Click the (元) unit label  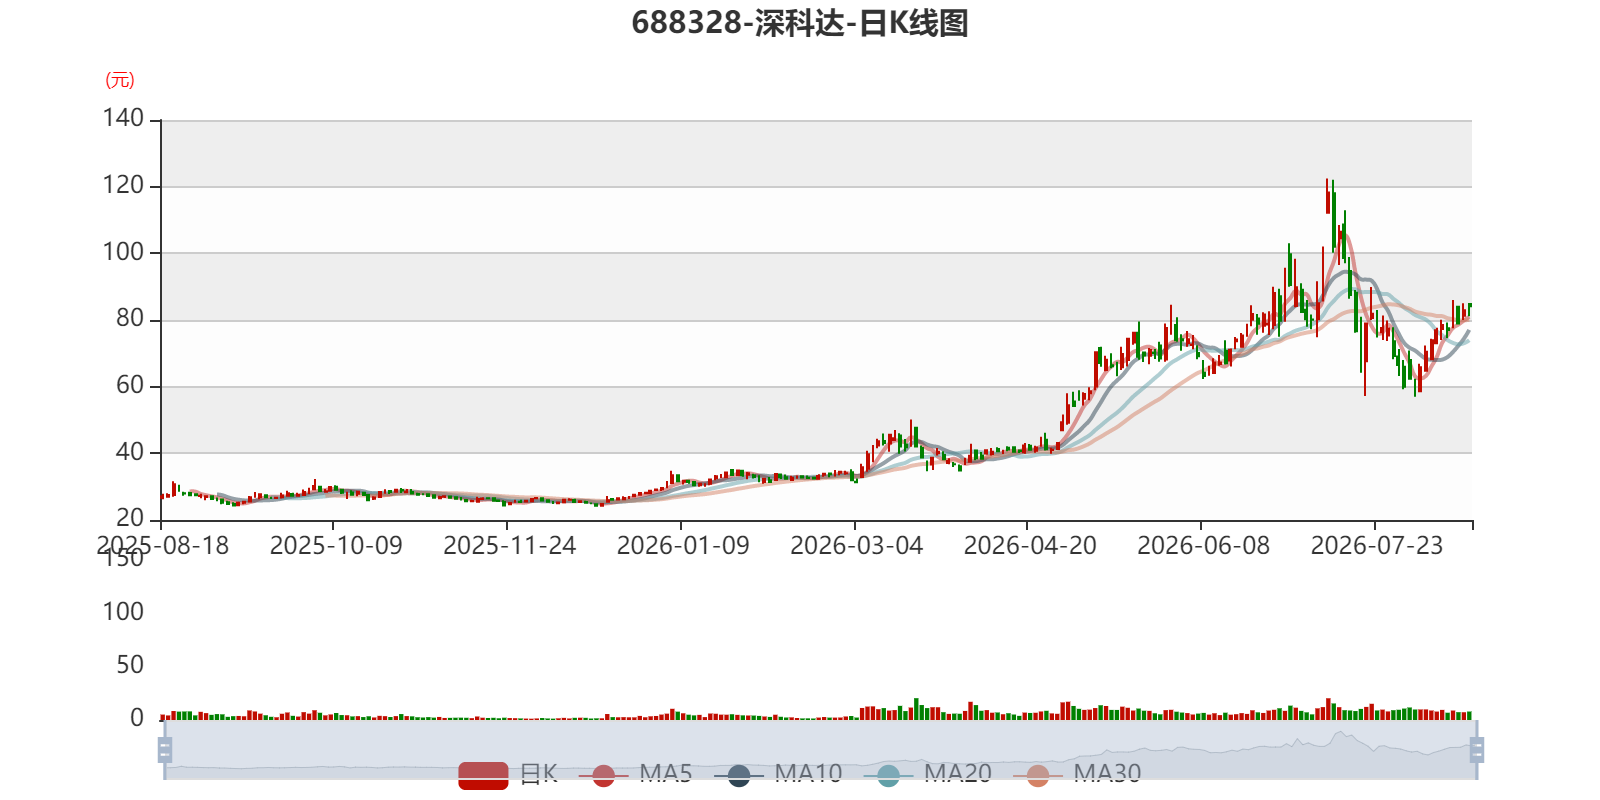tap(120, 80)
